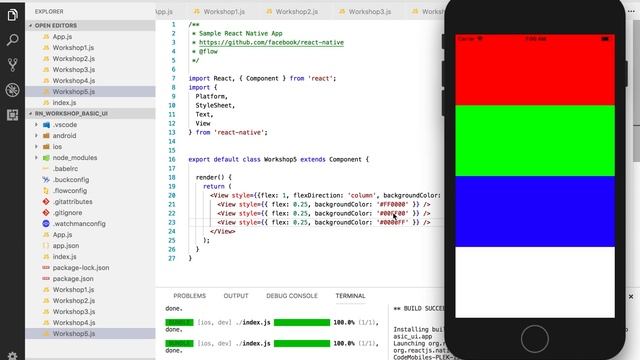The width and height of the screenshot is (640, 360).
Task: Click the .gitattributes file icon
Action: pyautogui.click(x=46, y=202)
